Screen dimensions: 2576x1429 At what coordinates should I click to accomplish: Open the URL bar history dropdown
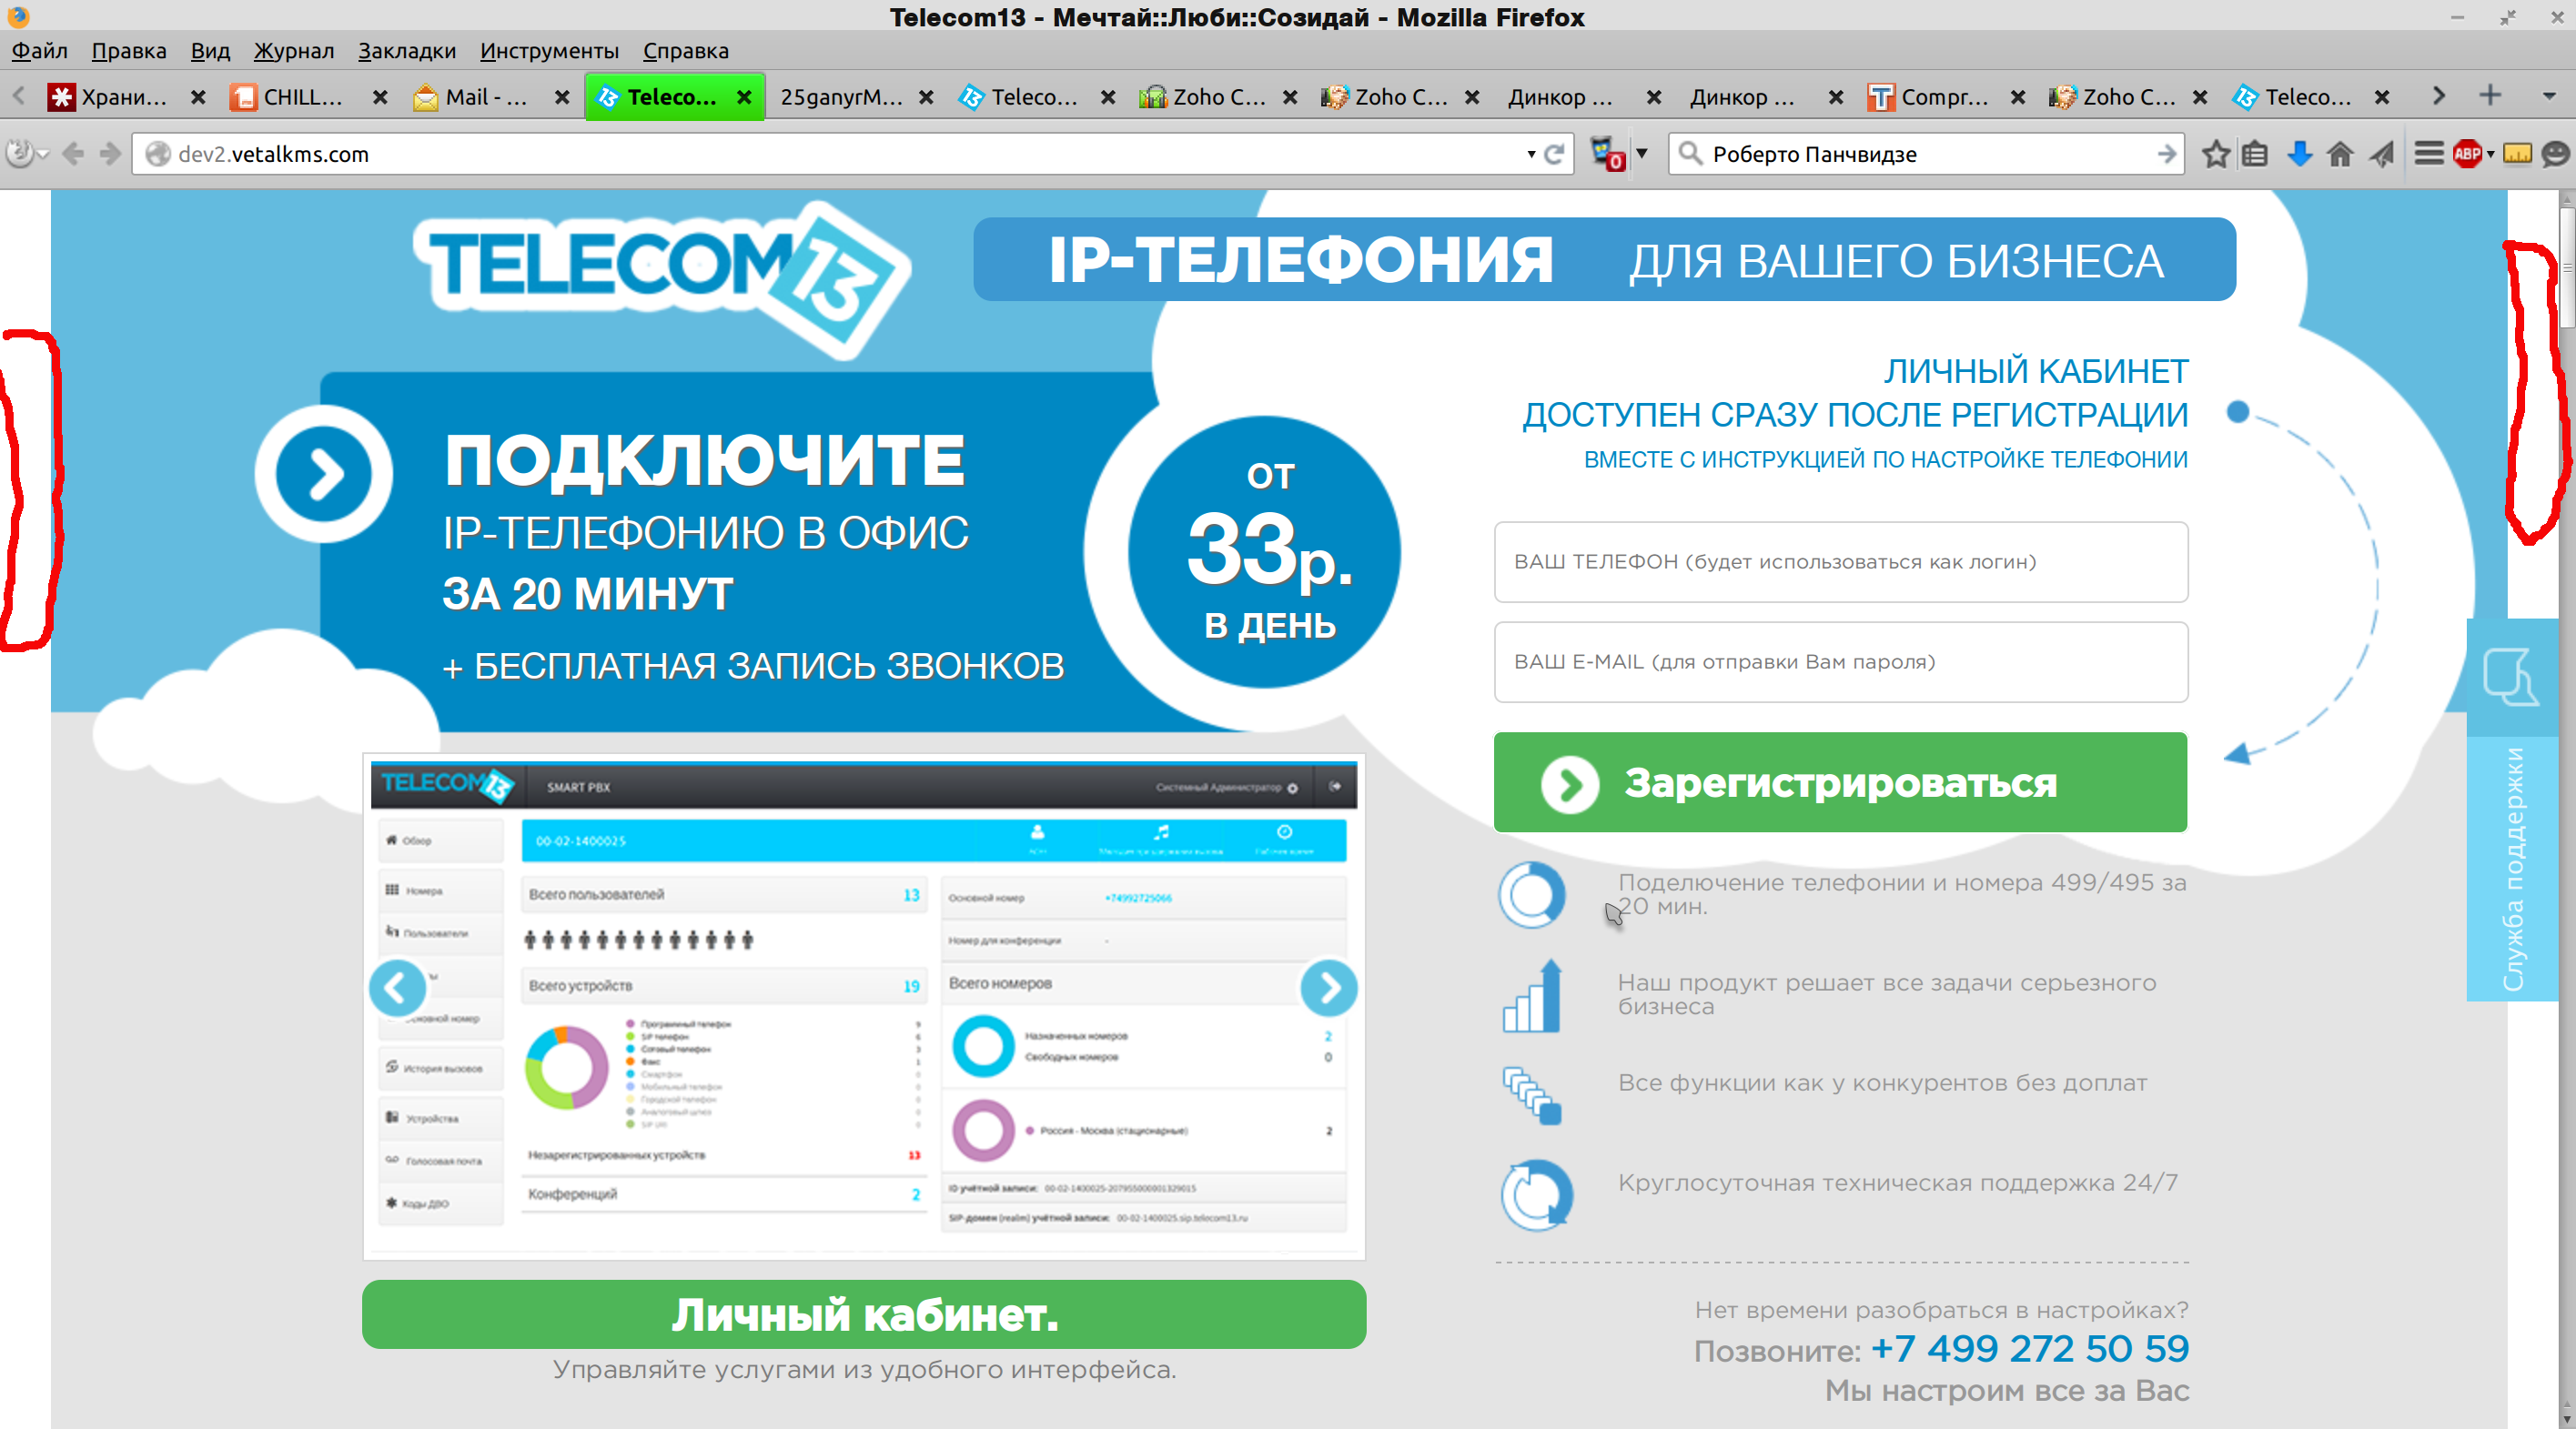pos(1531,154)
